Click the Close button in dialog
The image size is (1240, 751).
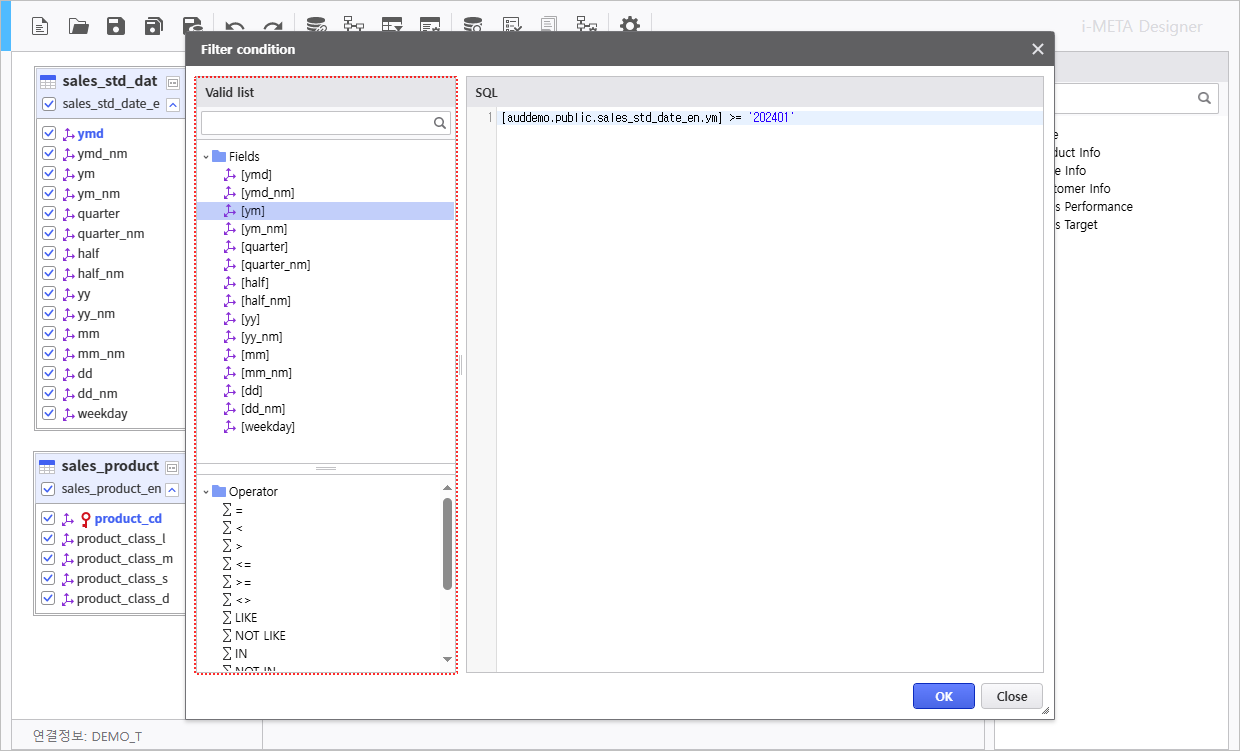coord(1011,696)
